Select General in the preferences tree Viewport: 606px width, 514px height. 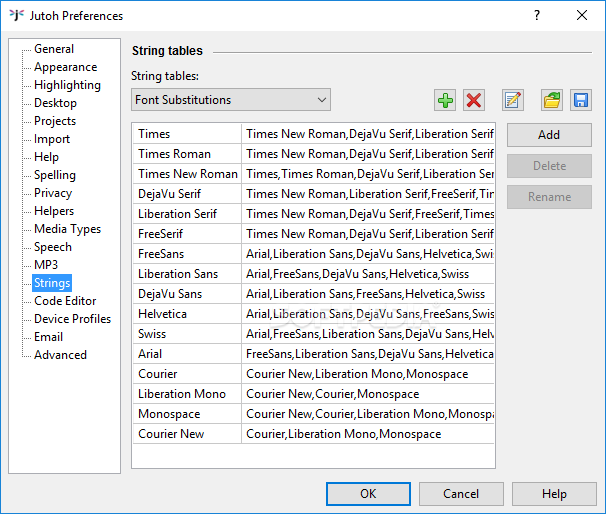point(54,49)
